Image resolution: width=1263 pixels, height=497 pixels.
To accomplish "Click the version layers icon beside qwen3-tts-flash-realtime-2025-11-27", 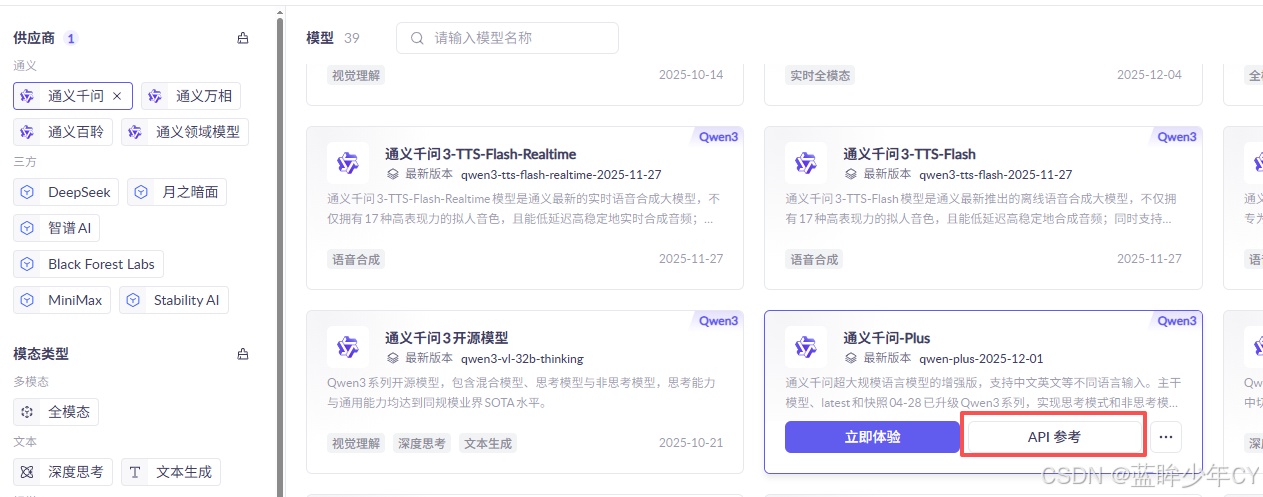I will tap(392, 174).
